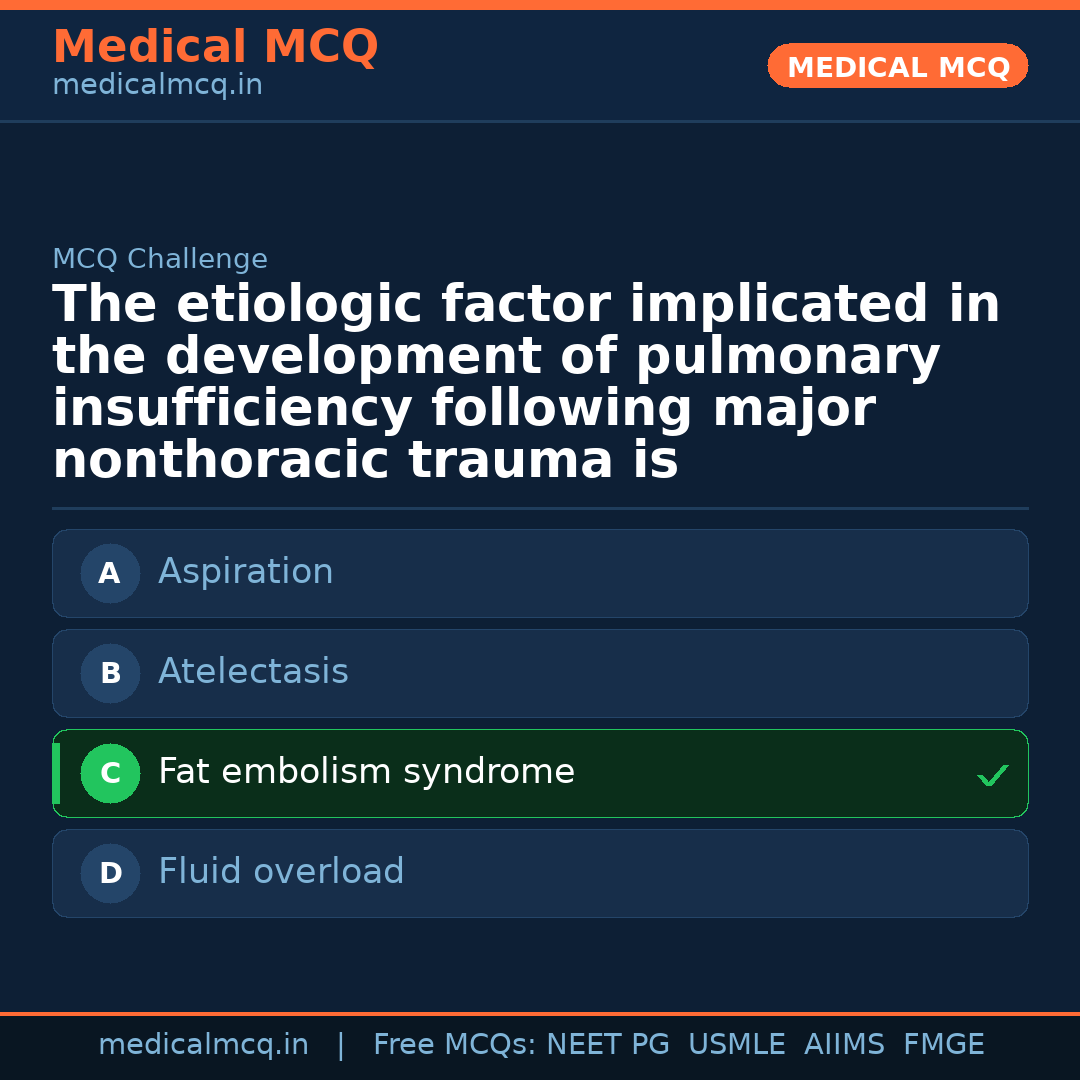Click the MCQ Challenge label
The width and height of the screenshot is (1080, 1080).
160,260
